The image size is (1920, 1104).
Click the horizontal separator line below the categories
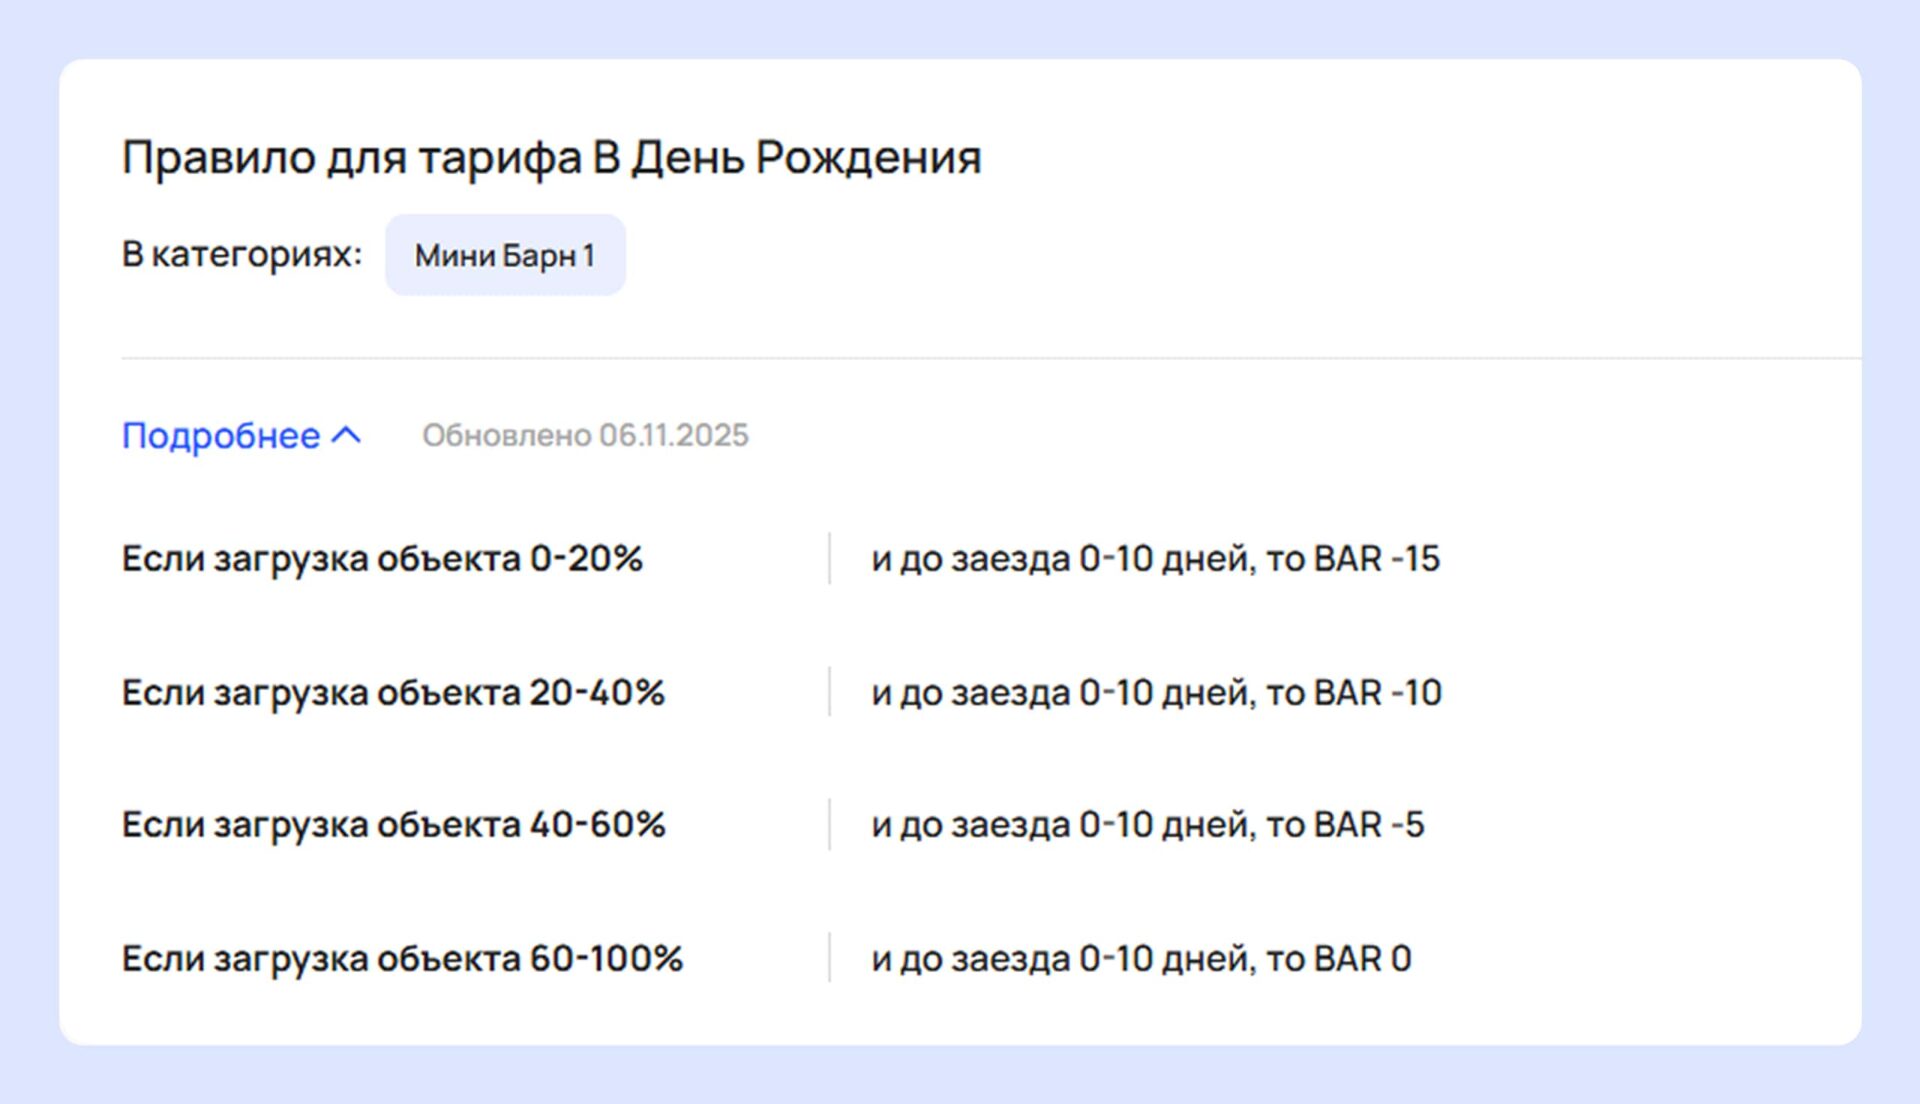click(x=990, y=357)
